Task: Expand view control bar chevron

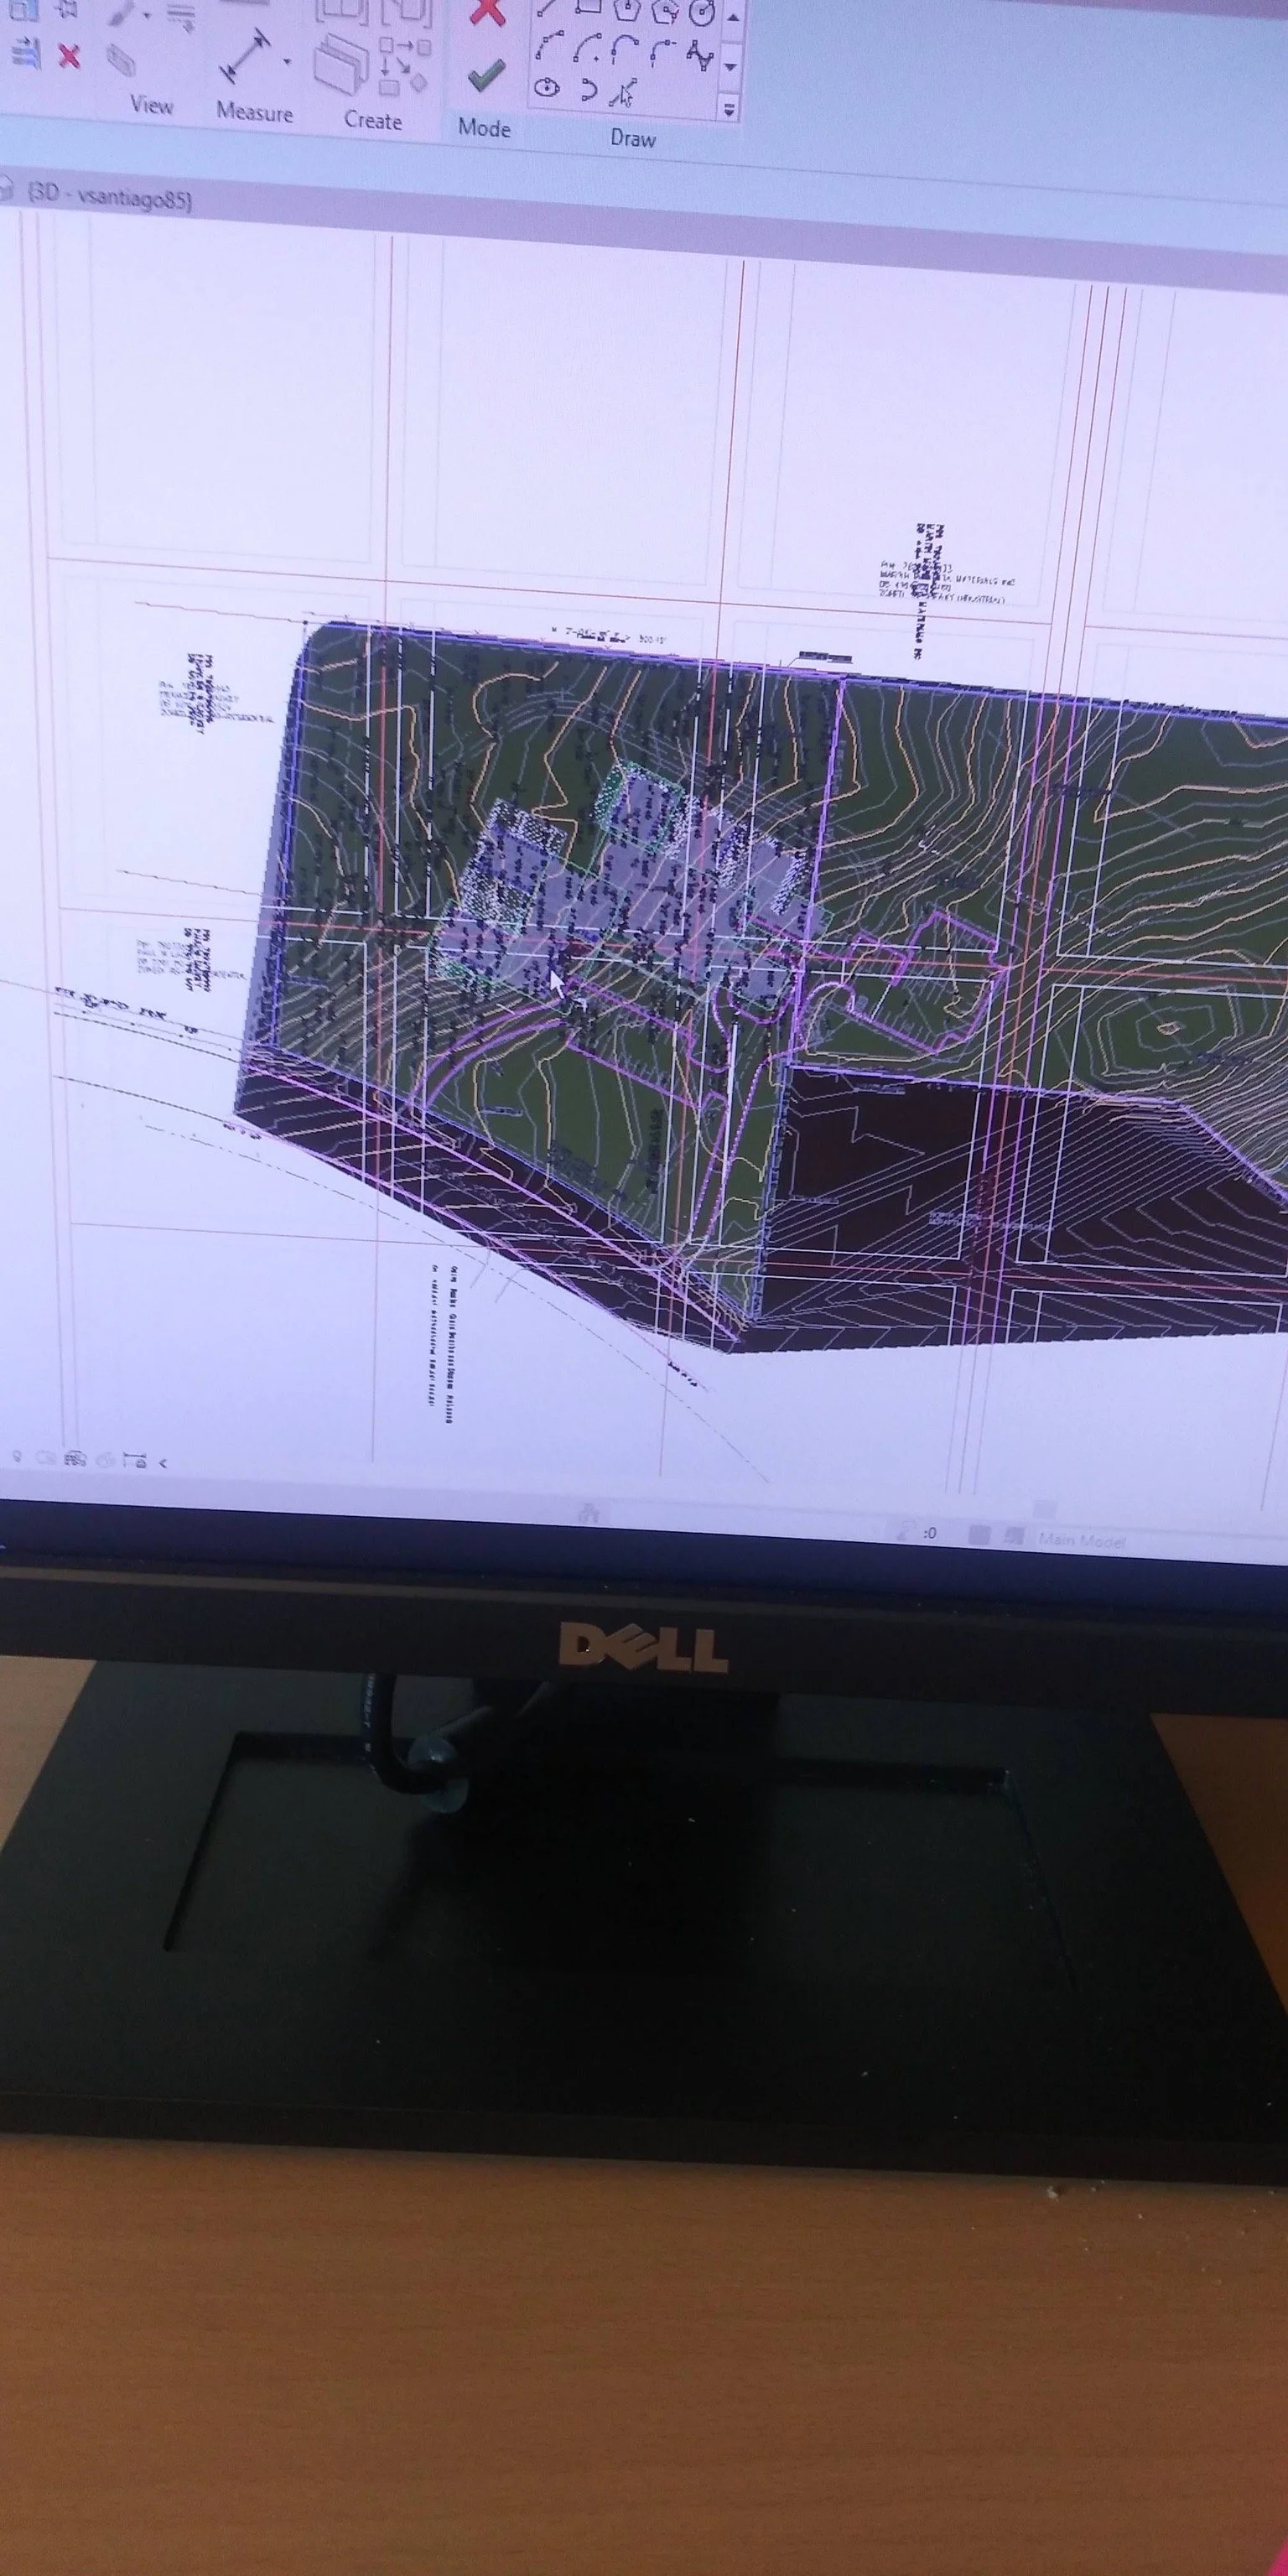Action: pyautogui.click(x=163, y=1463)
